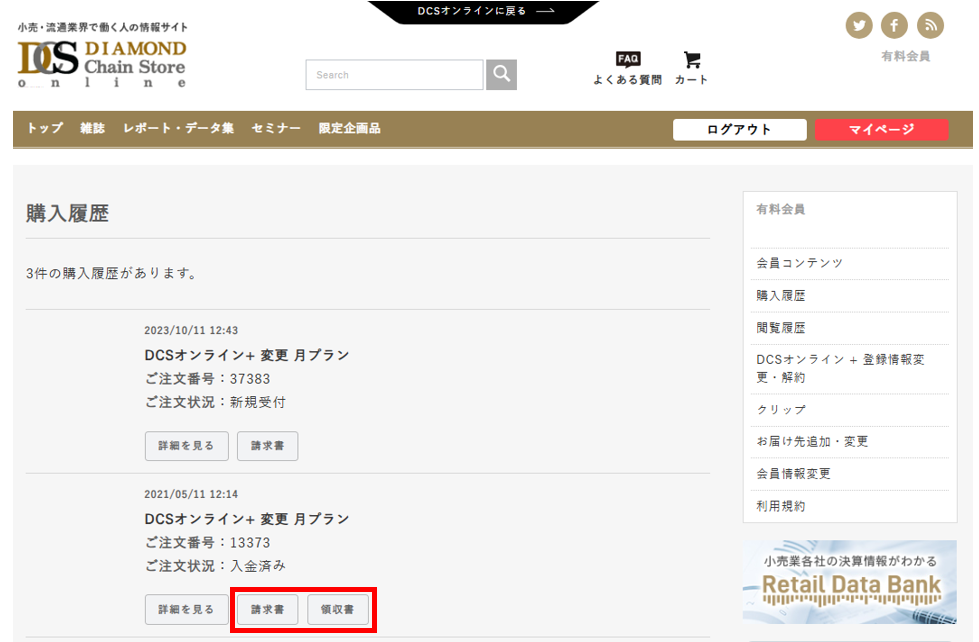Open 領収書 for order 13373
The width and height of the screenshot is (979, 642).
point(338,609)
